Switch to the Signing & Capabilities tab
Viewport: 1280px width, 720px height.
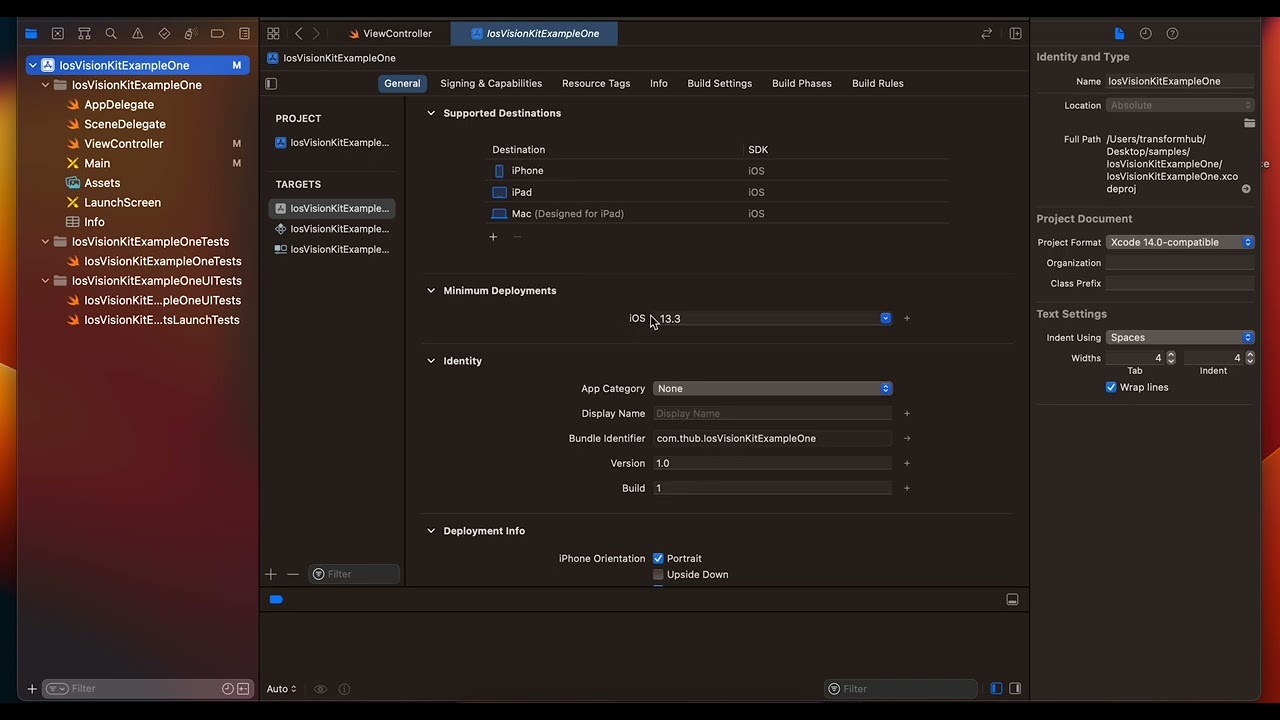[x=491, y=83]
